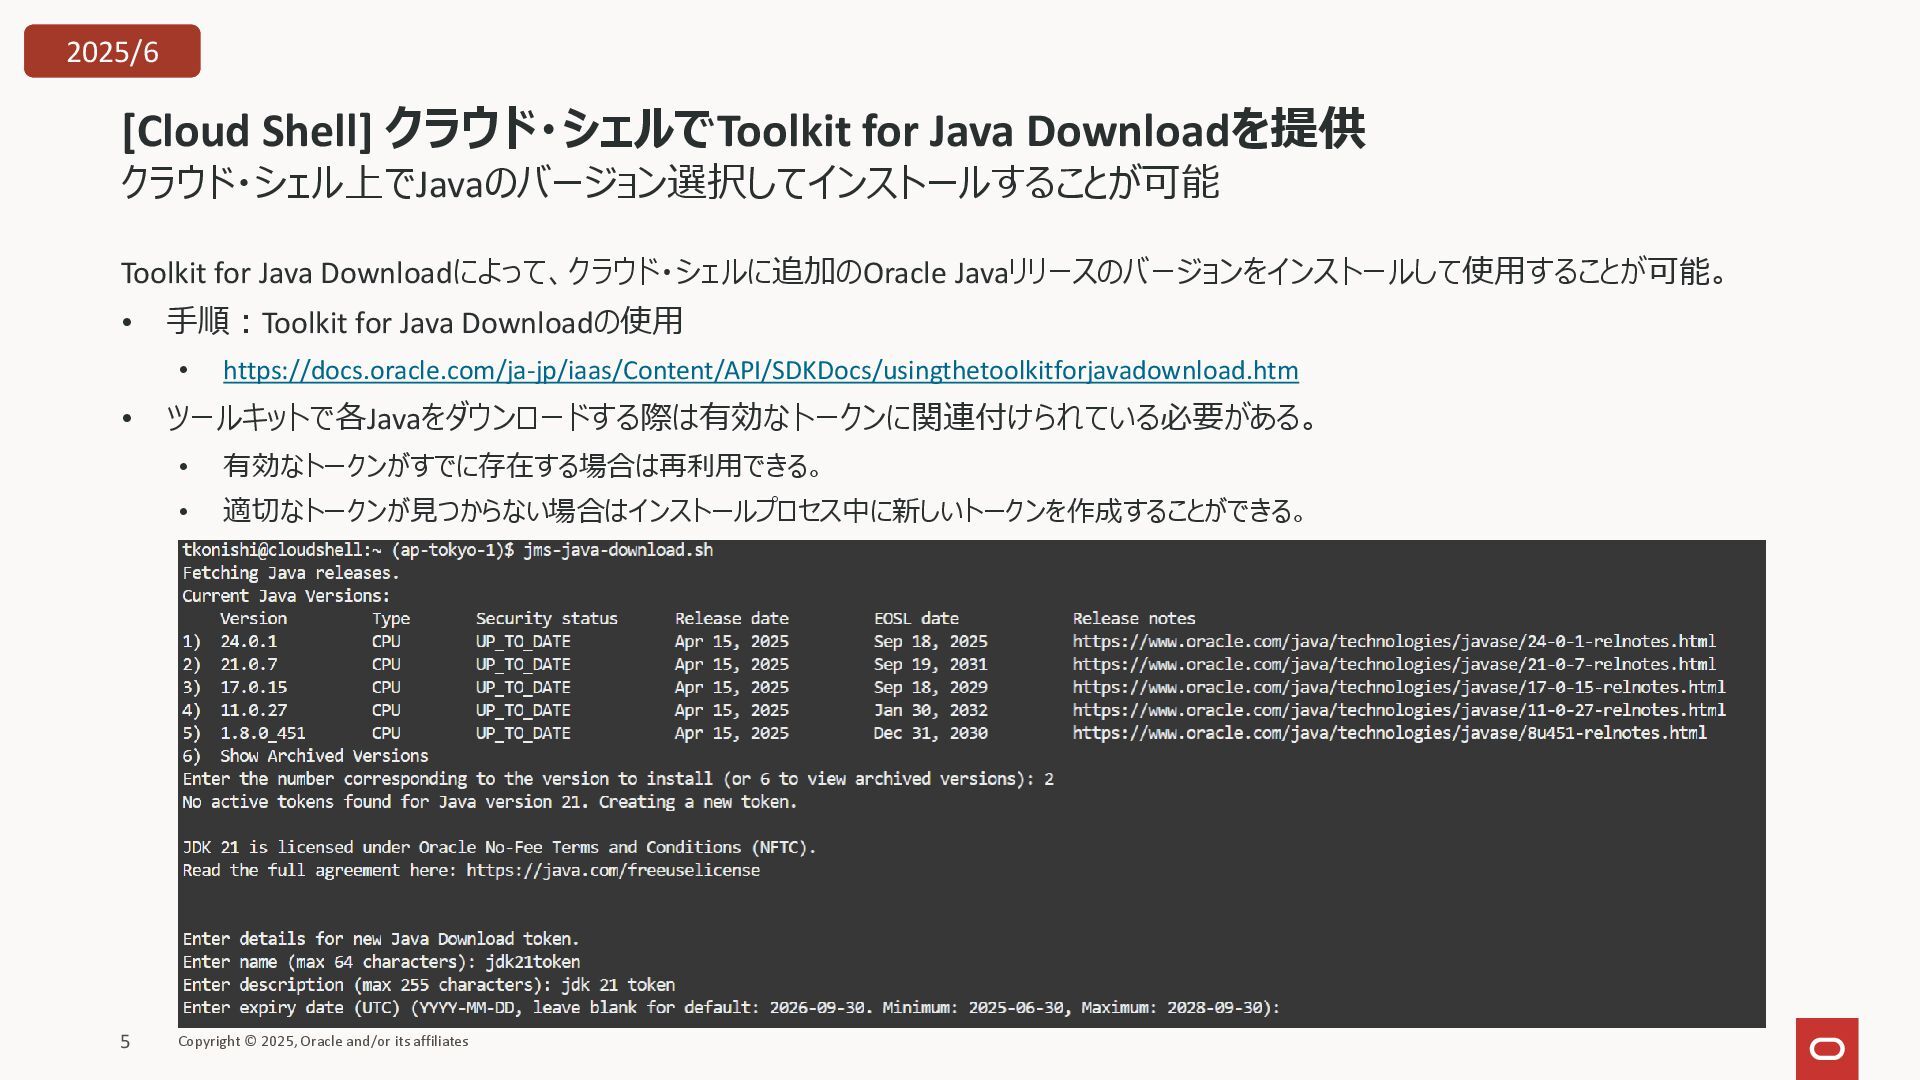Viewport: 1920px width, 1080px height.
Task: Click the 'EOSL date' column header
Action: coord(916,619)
